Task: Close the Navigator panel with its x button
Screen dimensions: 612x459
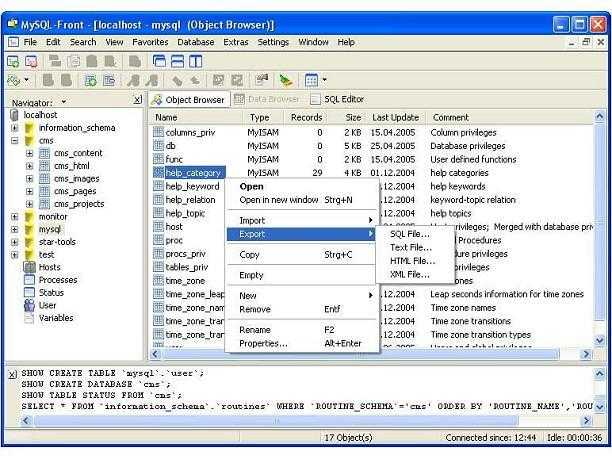Action: click(137, 100)
